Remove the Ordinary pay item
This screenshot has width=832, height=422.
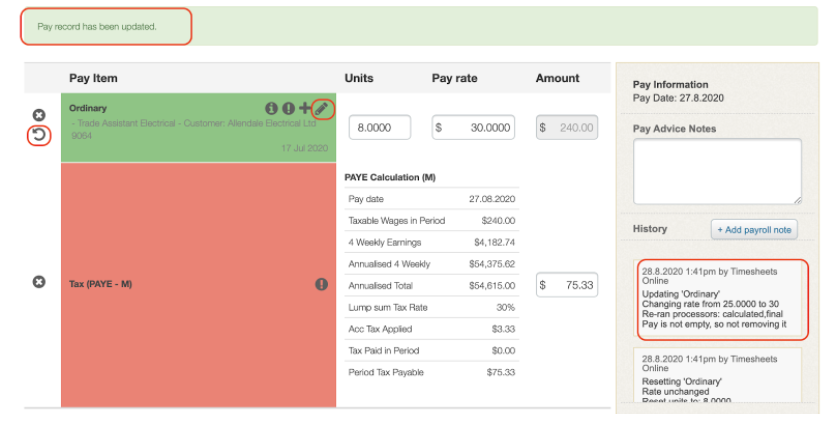click(x=39, y=115)
